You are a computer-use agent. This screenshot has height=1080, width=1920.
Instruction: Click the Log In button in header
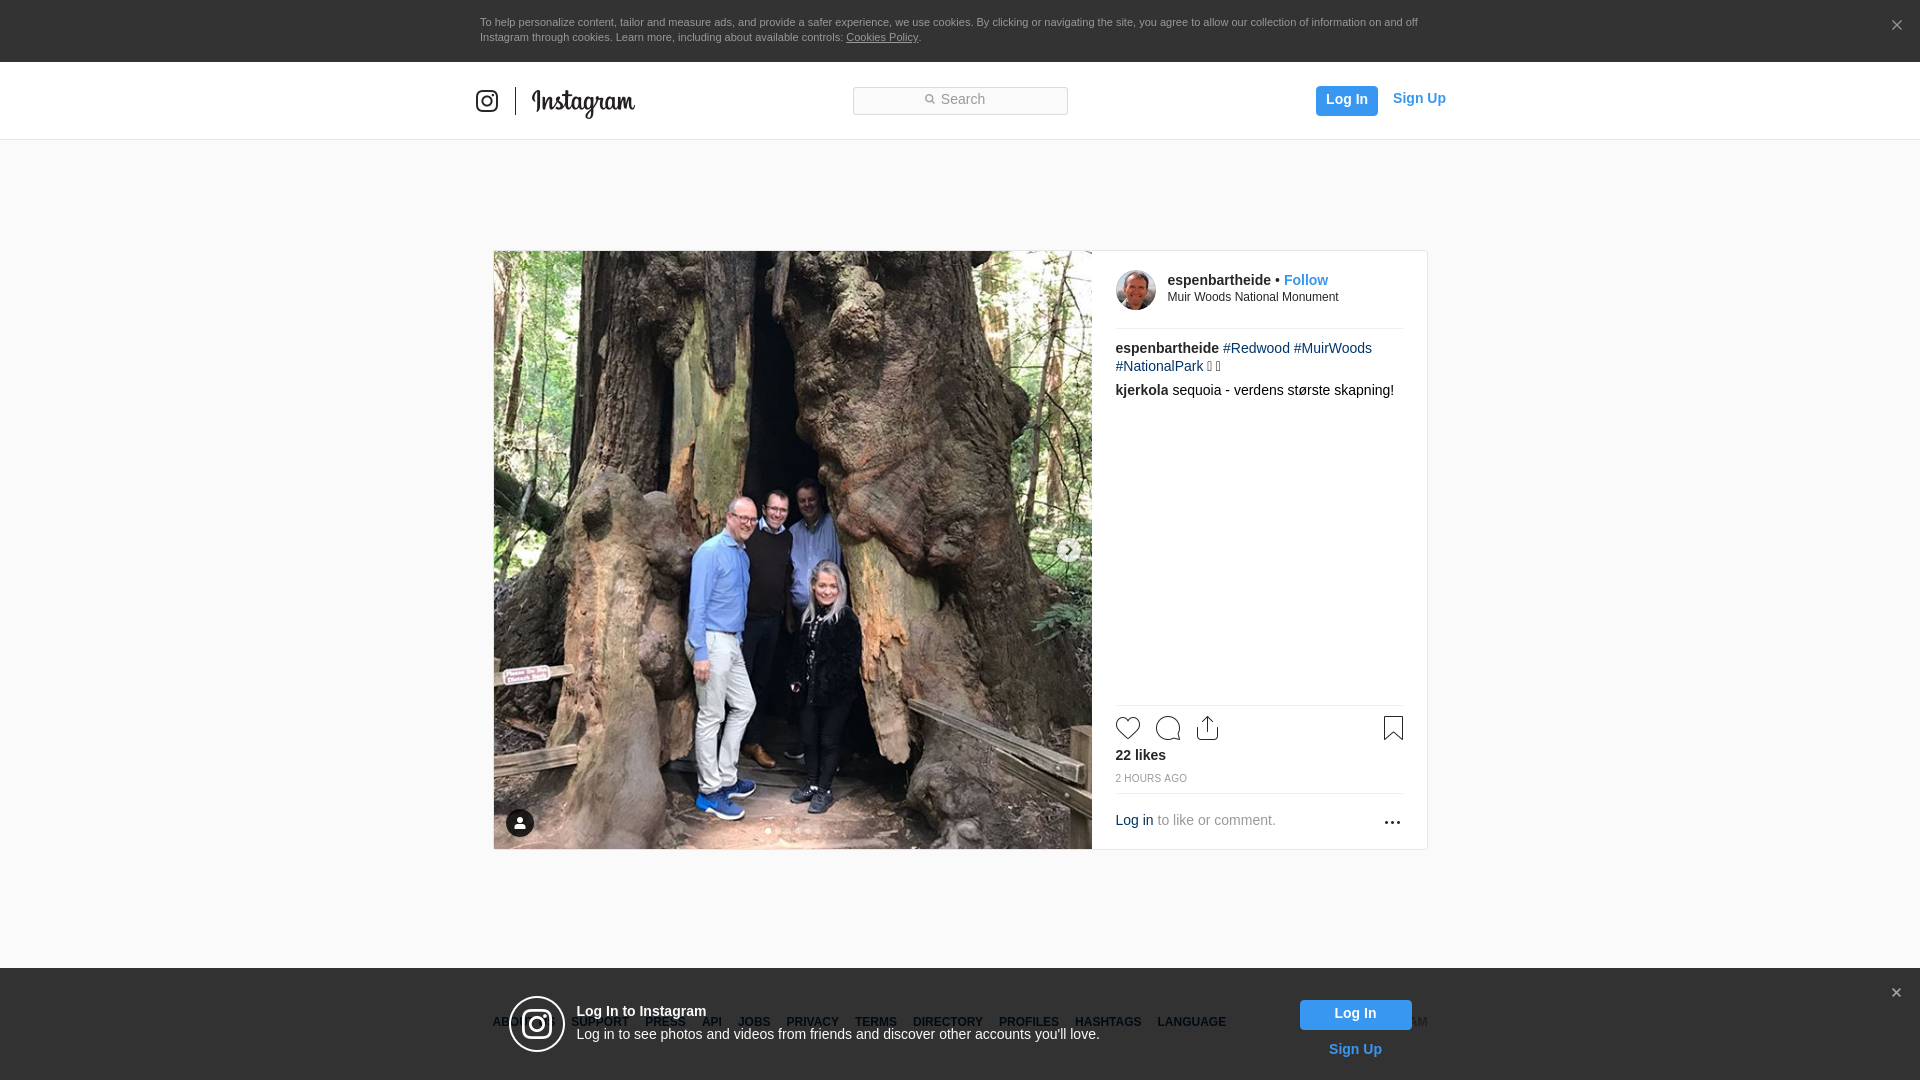point(1346,100)
